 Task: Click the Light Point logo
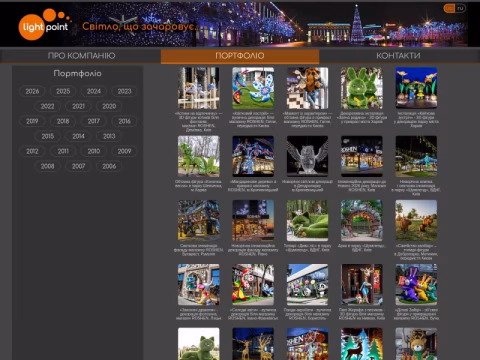tap(44, 24)
